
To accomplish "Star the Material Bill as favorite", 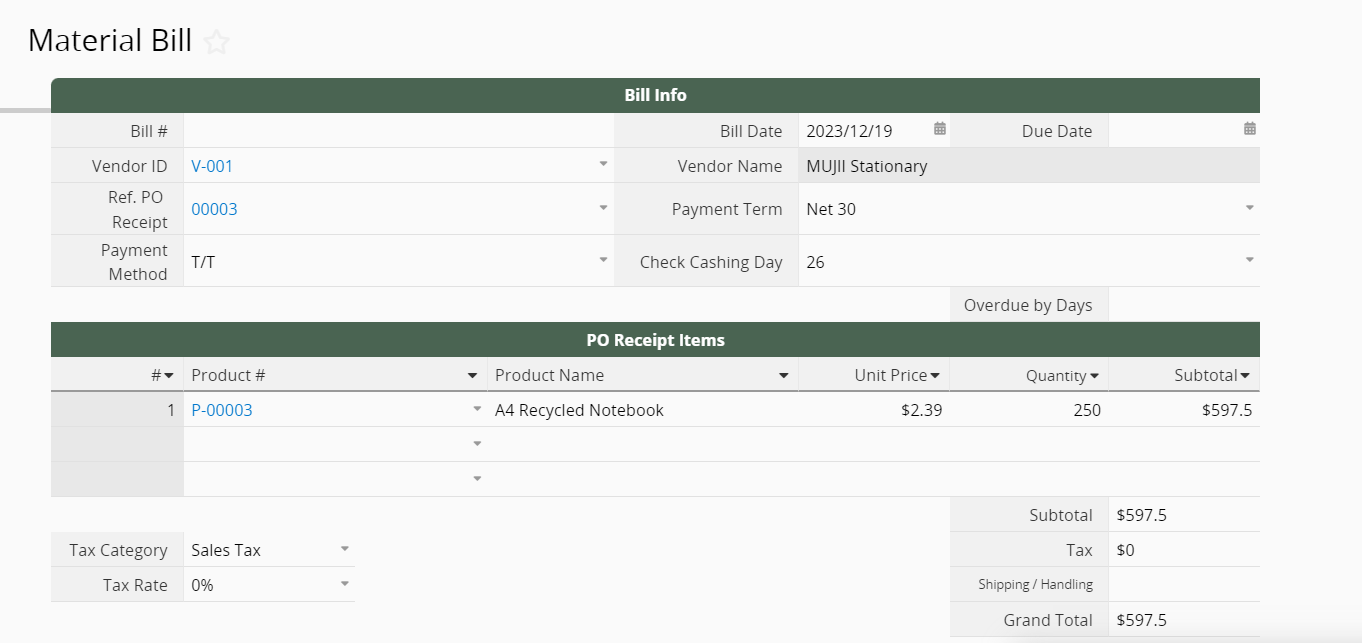I will click(216, 42).
